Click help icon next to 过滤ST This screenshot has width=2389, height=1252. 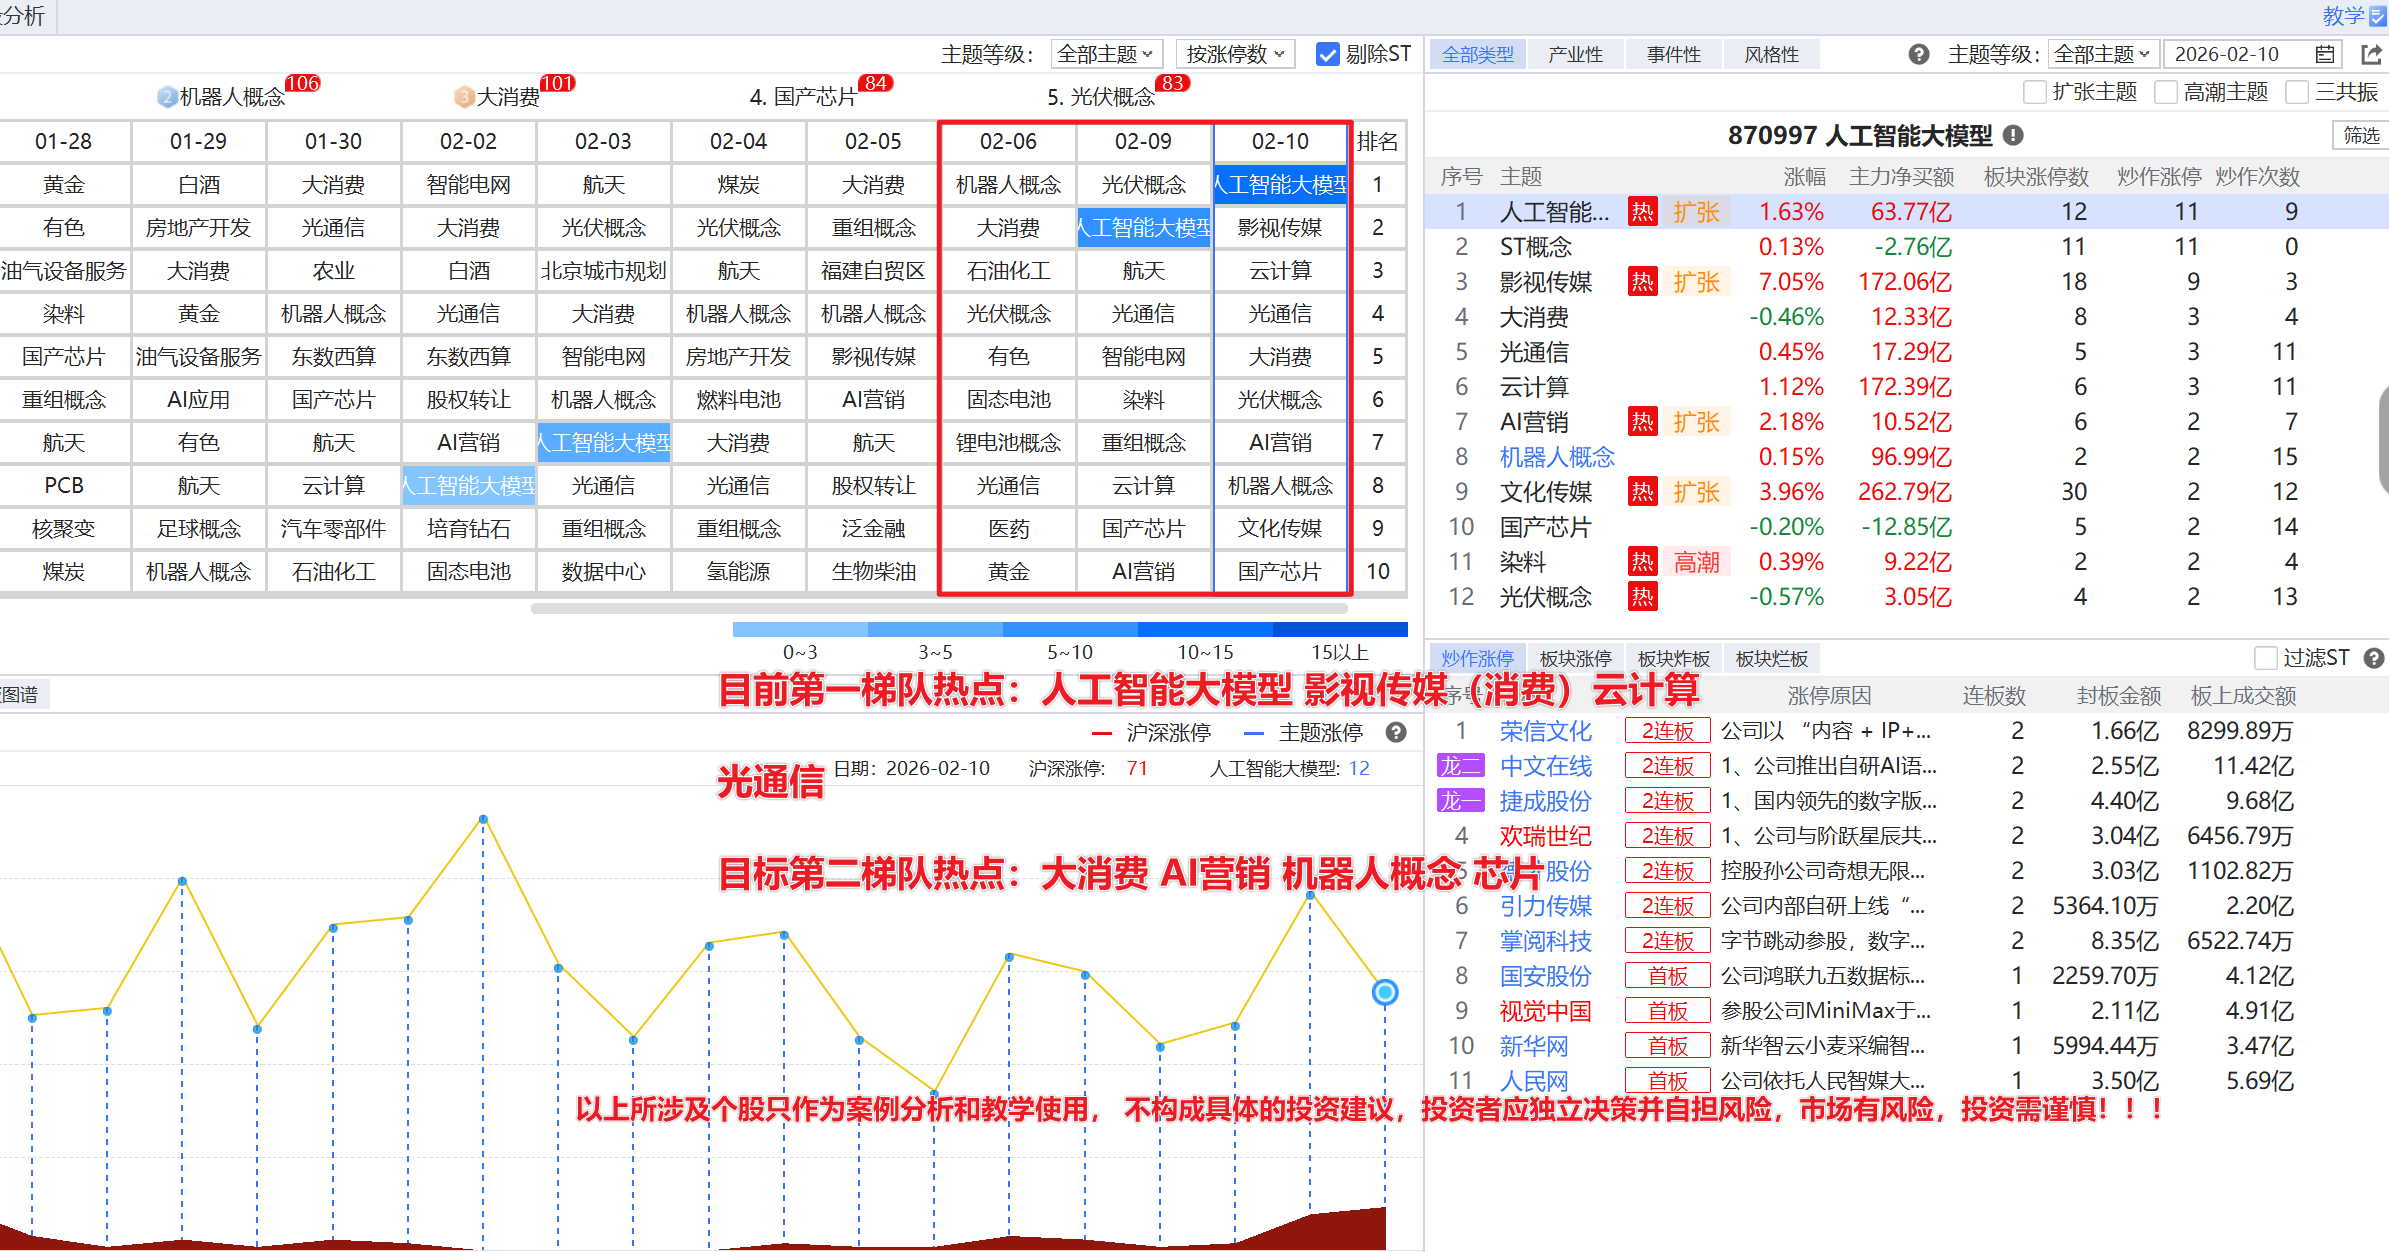[x=2374, y=658]
